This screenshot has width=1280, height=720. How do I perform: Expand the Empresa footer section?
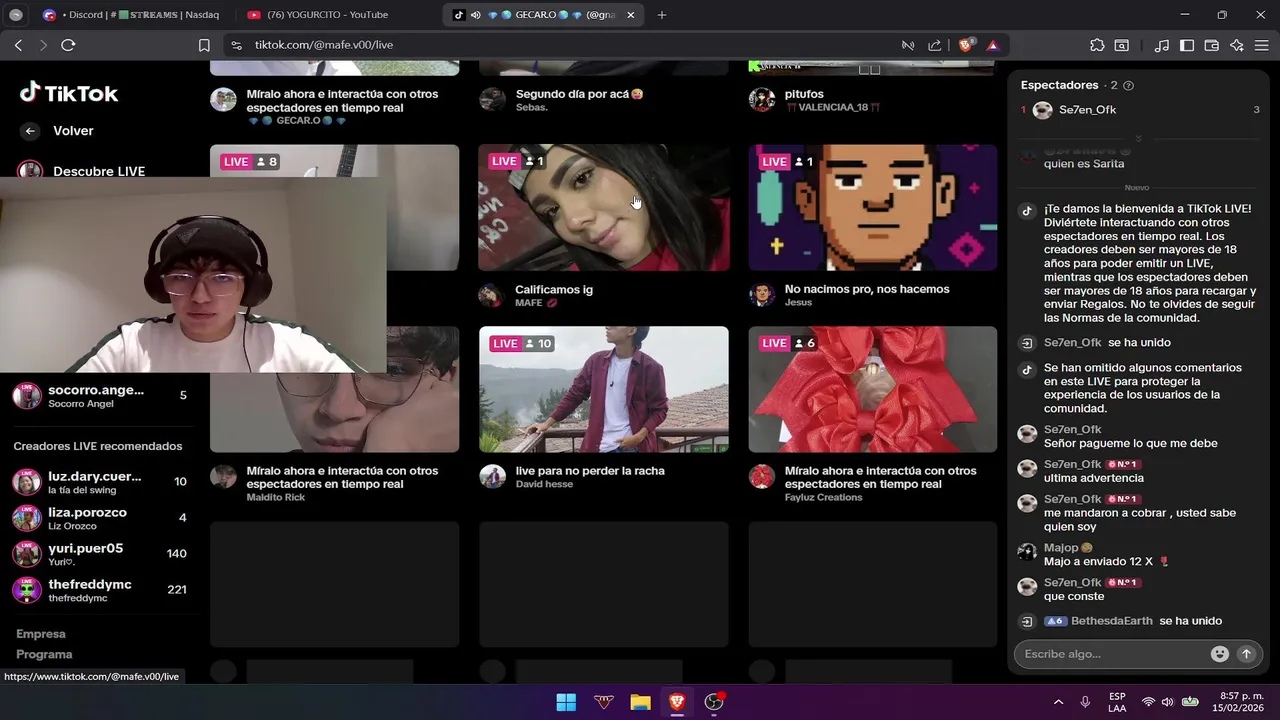tap(41, 634)
